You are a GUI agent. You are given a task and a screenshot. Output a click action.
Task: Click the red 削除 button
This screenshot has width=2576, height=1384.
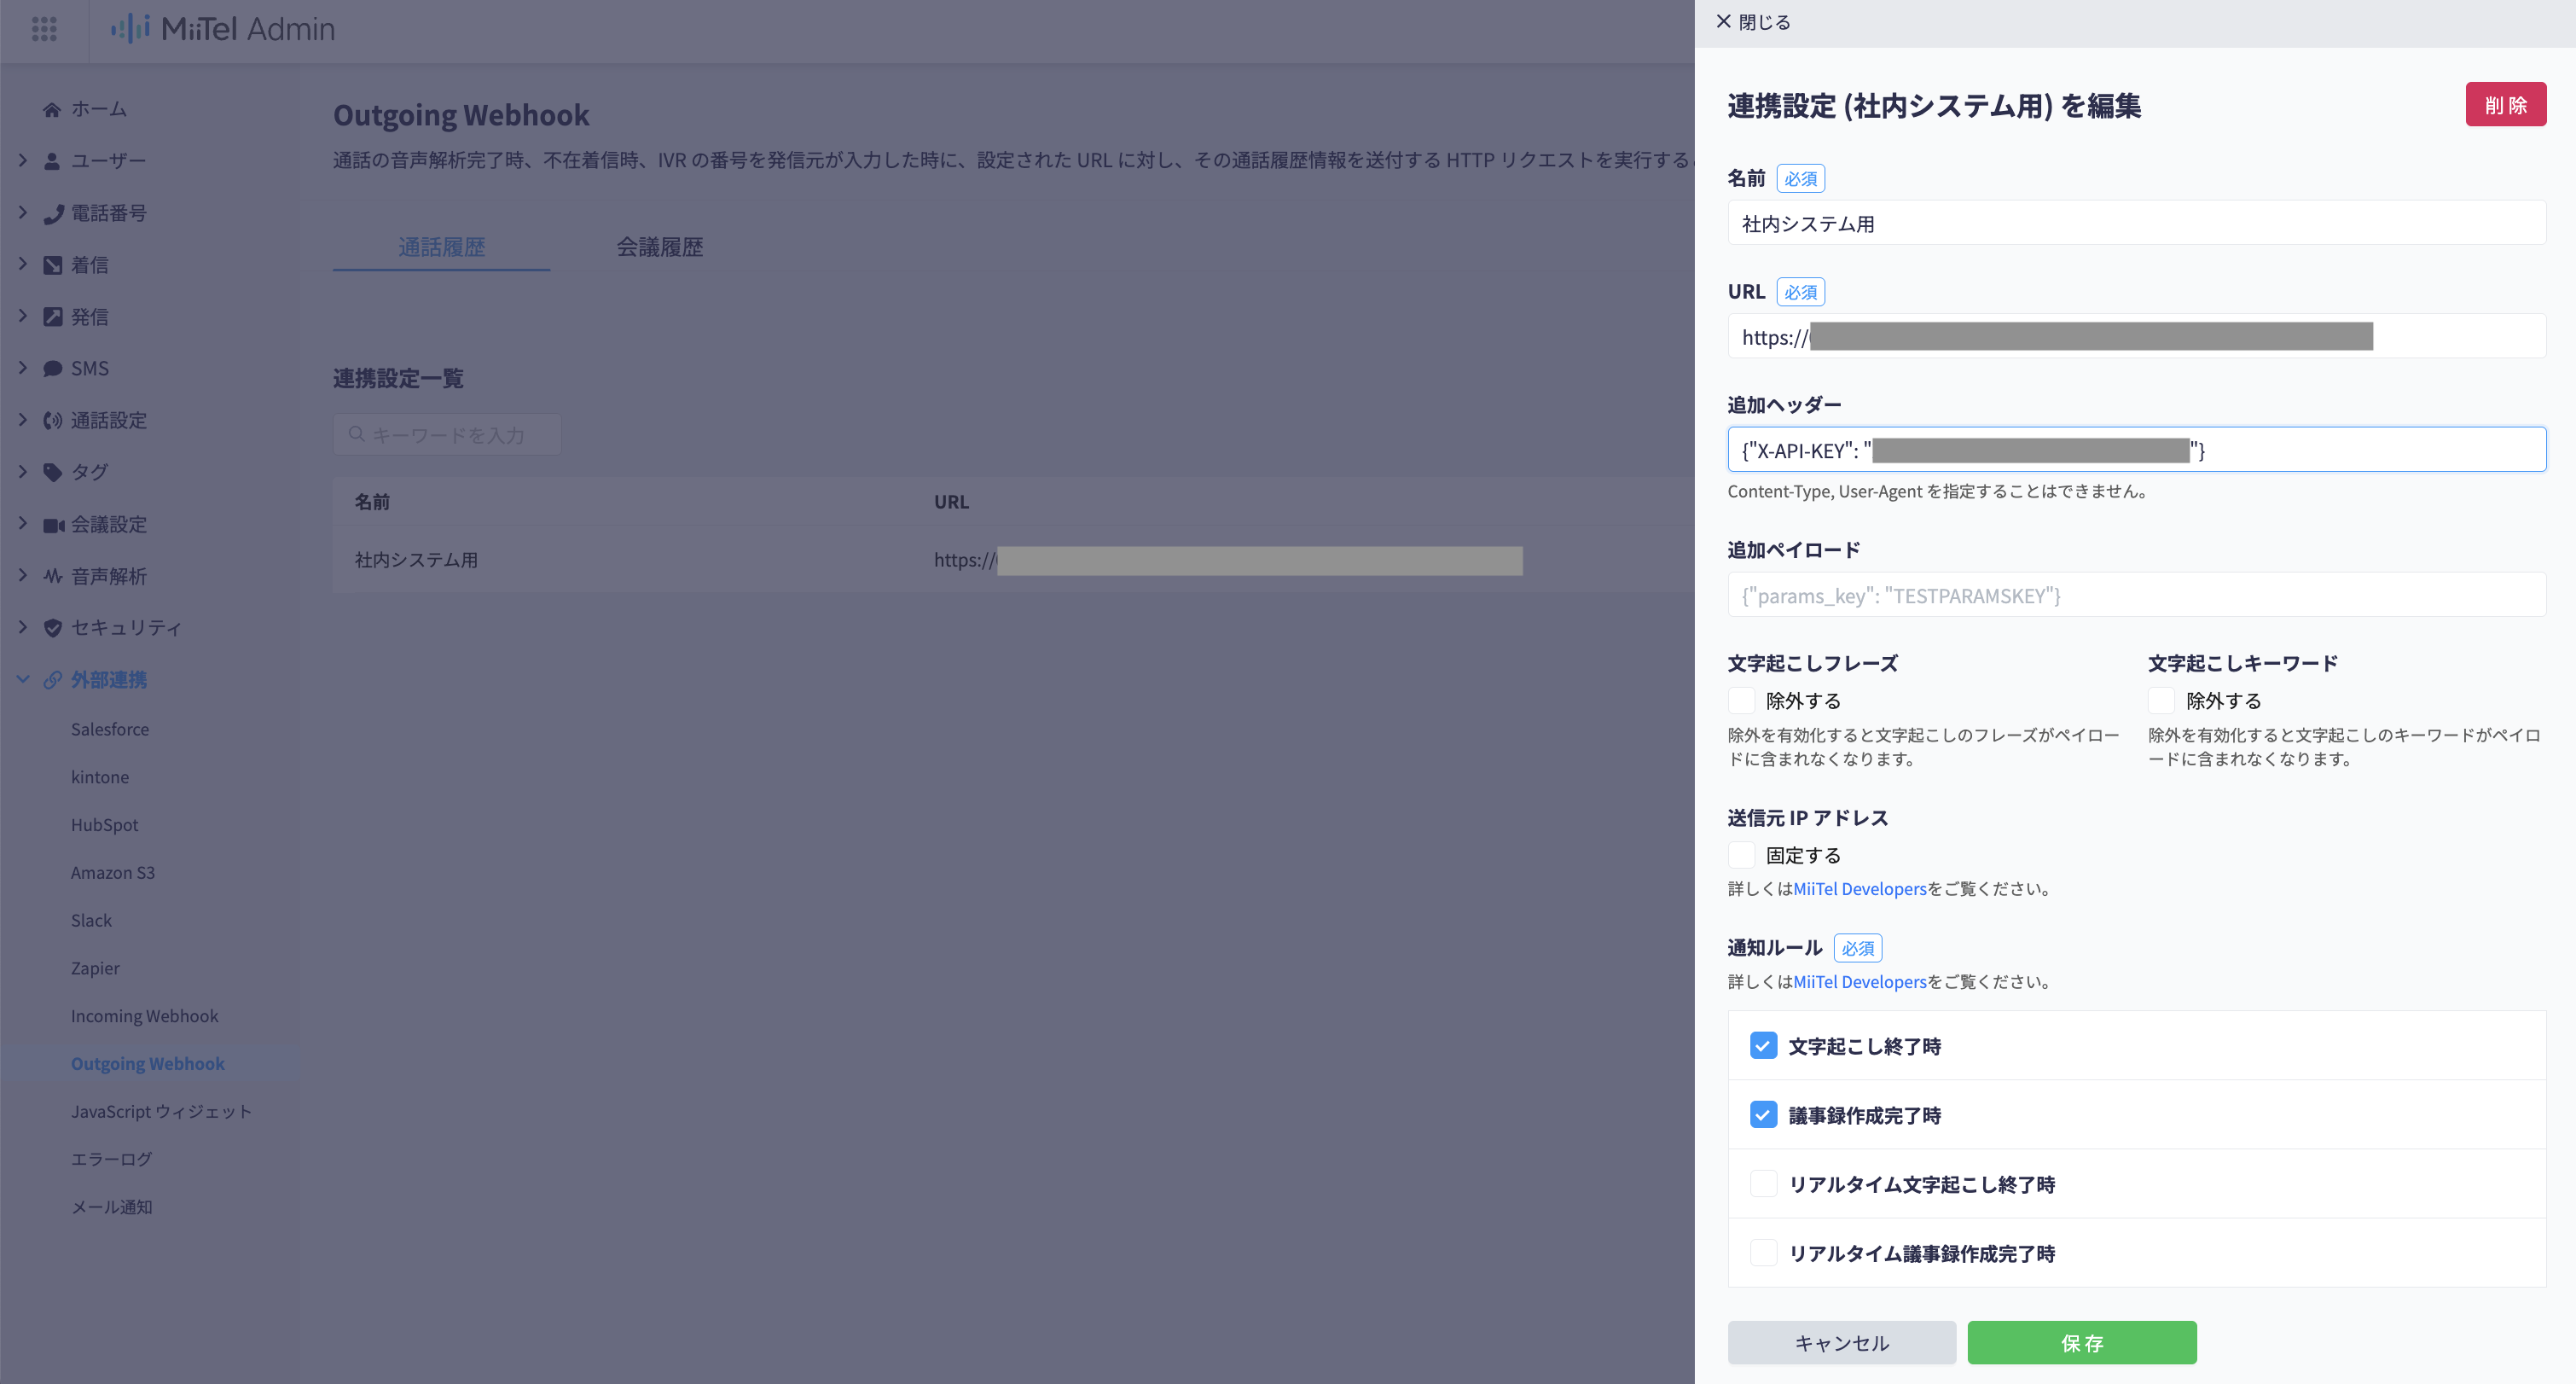pos(2504,105)
